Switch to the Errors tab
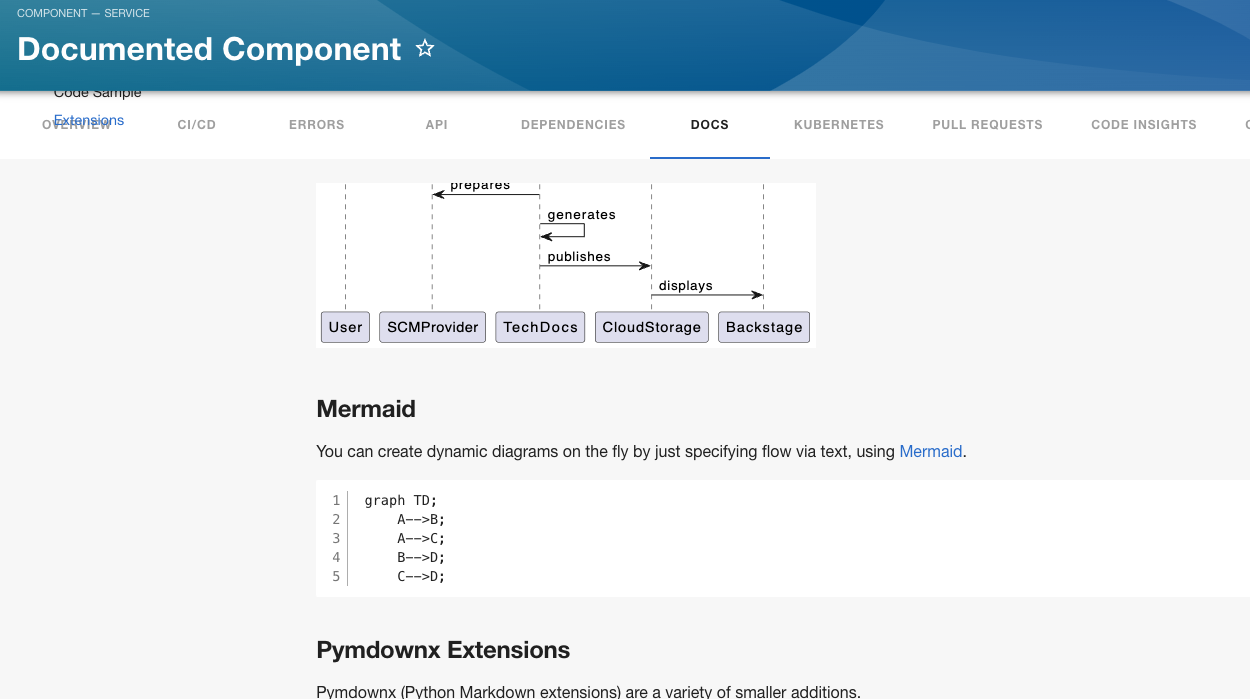The image size is (1250, 699). 316,124
